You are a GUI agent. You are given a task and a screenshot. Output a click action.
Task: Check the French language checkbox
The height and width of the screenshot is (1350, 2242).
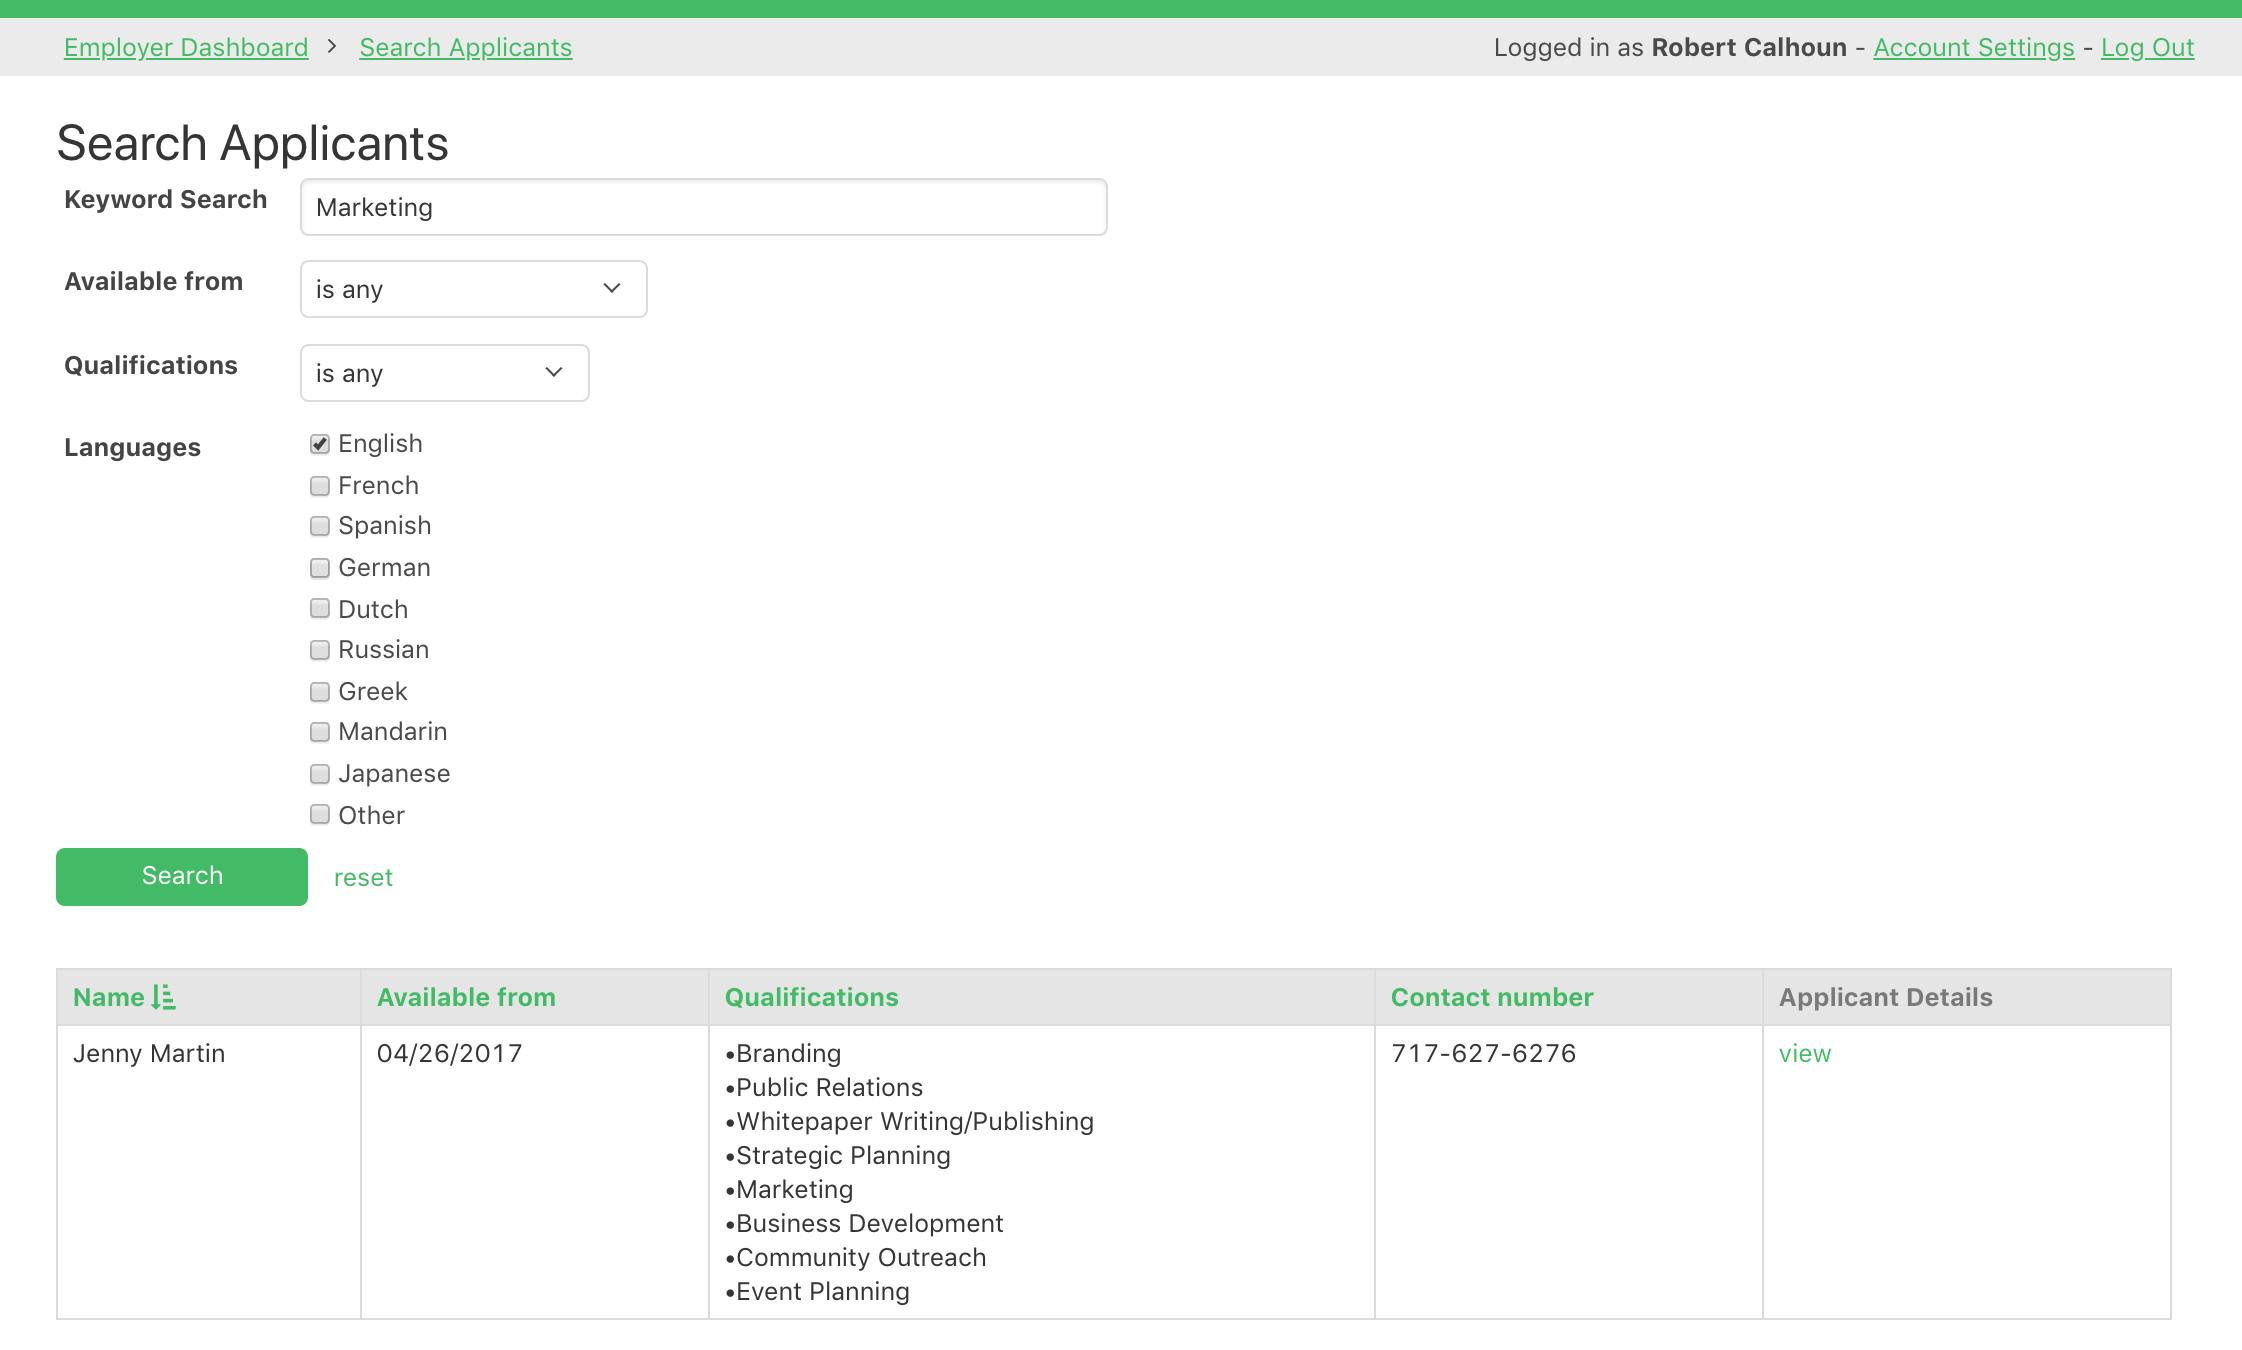[x=320, y=485]
